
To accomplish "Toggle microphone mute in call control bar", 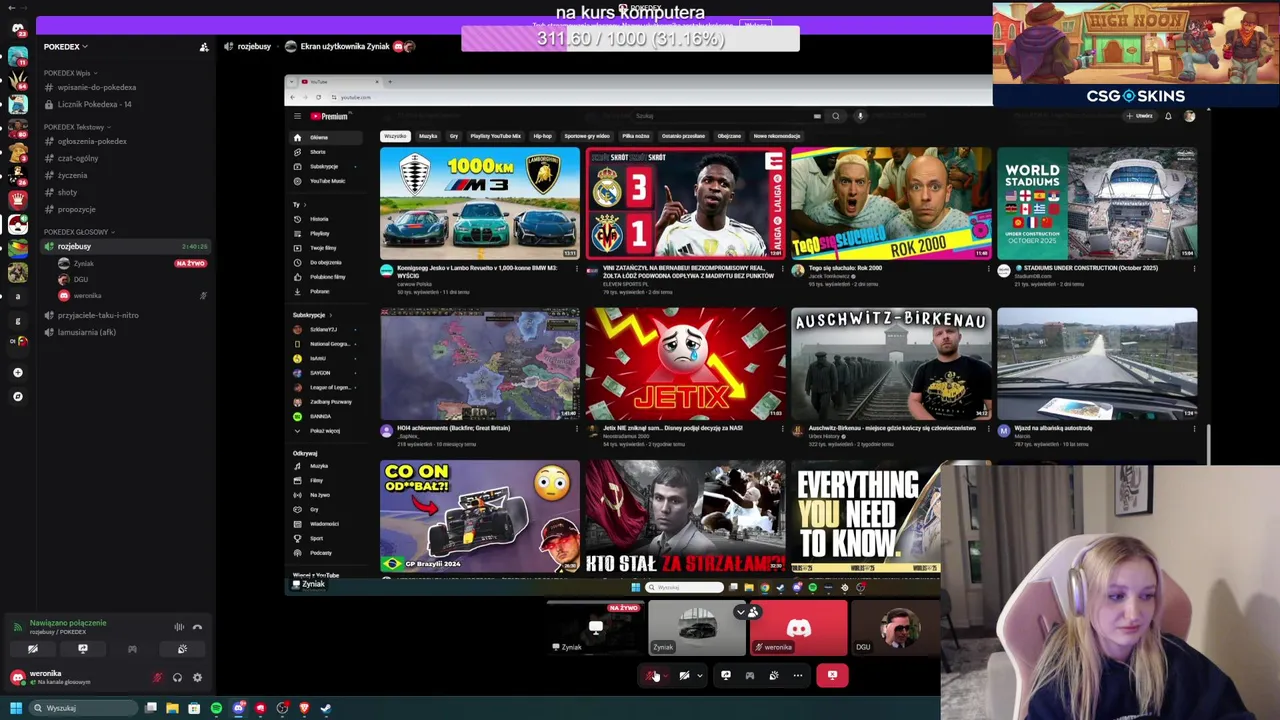I will point(652,676).
